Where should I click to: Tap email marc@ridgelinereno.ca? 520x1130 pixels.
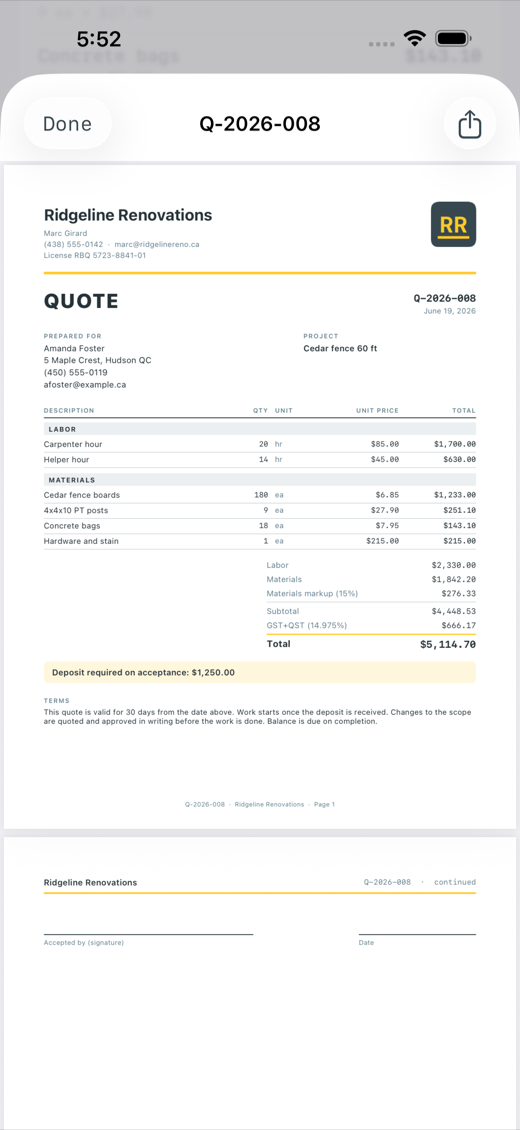(157, 244)
